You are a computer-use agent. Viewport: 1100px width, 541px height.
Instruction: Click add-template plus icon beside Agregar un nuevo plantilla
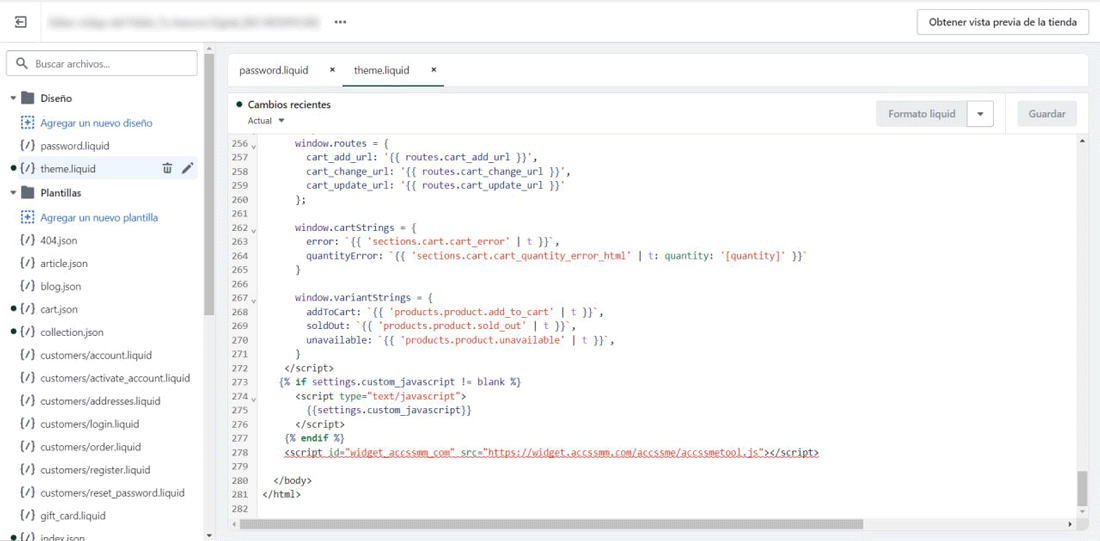point(27,218)
